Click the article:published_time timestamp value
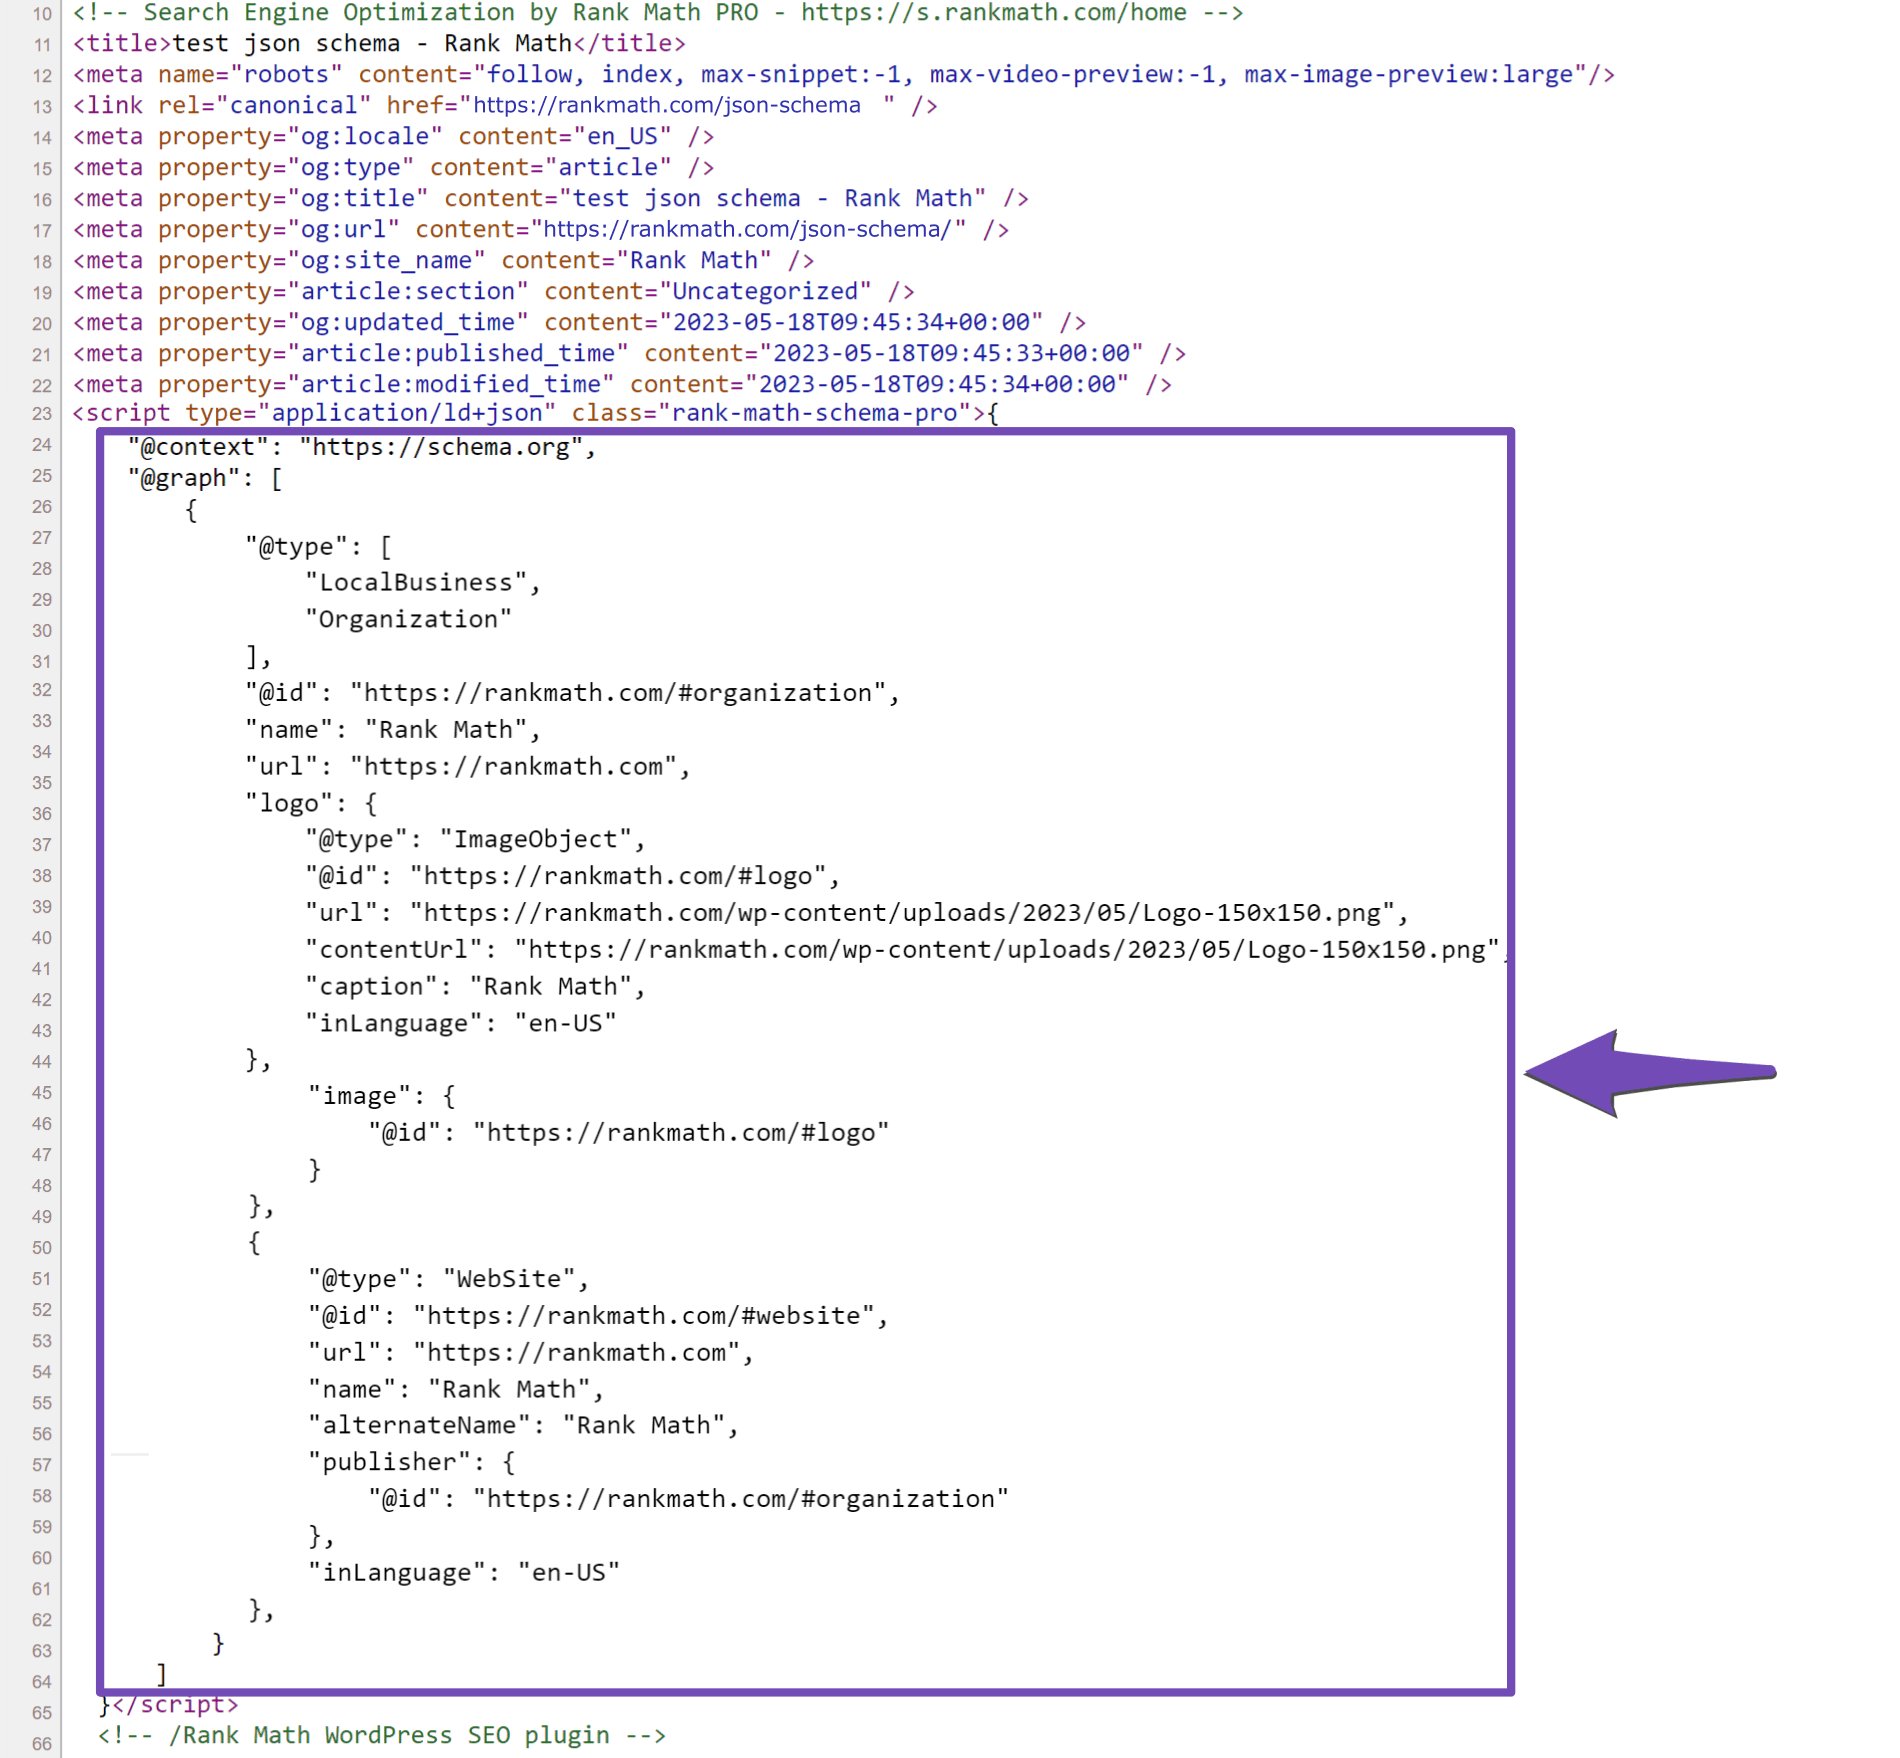The height and width of the screenshot is (1758, 1900). click(951, 353)
